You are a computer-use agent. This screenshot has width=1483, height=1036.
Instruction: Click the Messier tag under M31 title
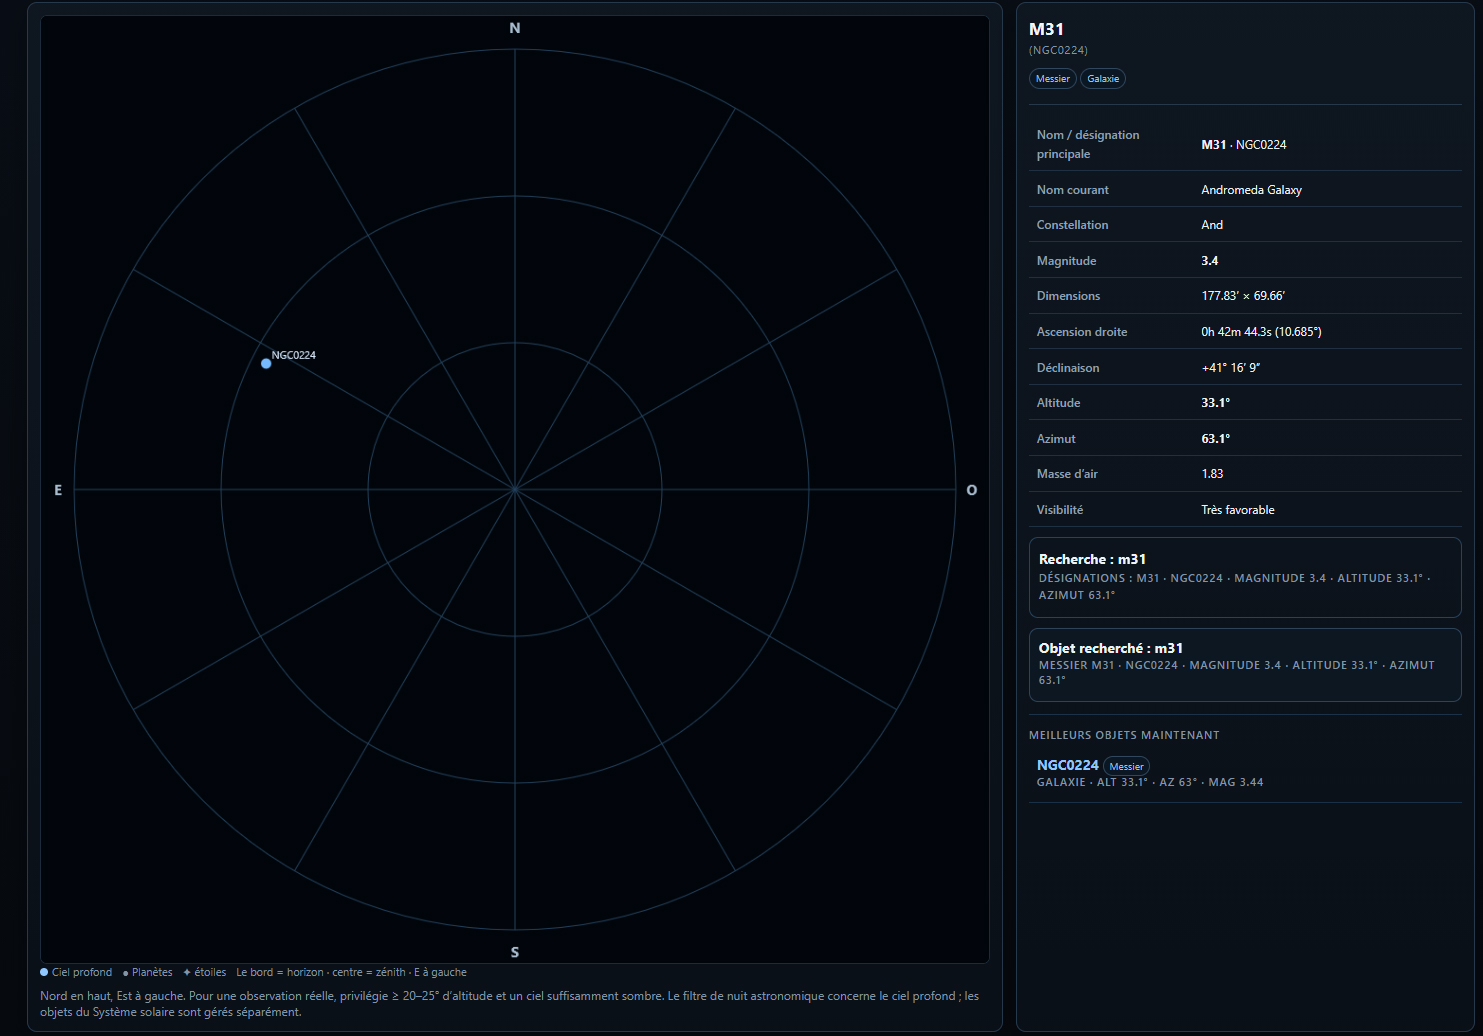(1052, 79)
